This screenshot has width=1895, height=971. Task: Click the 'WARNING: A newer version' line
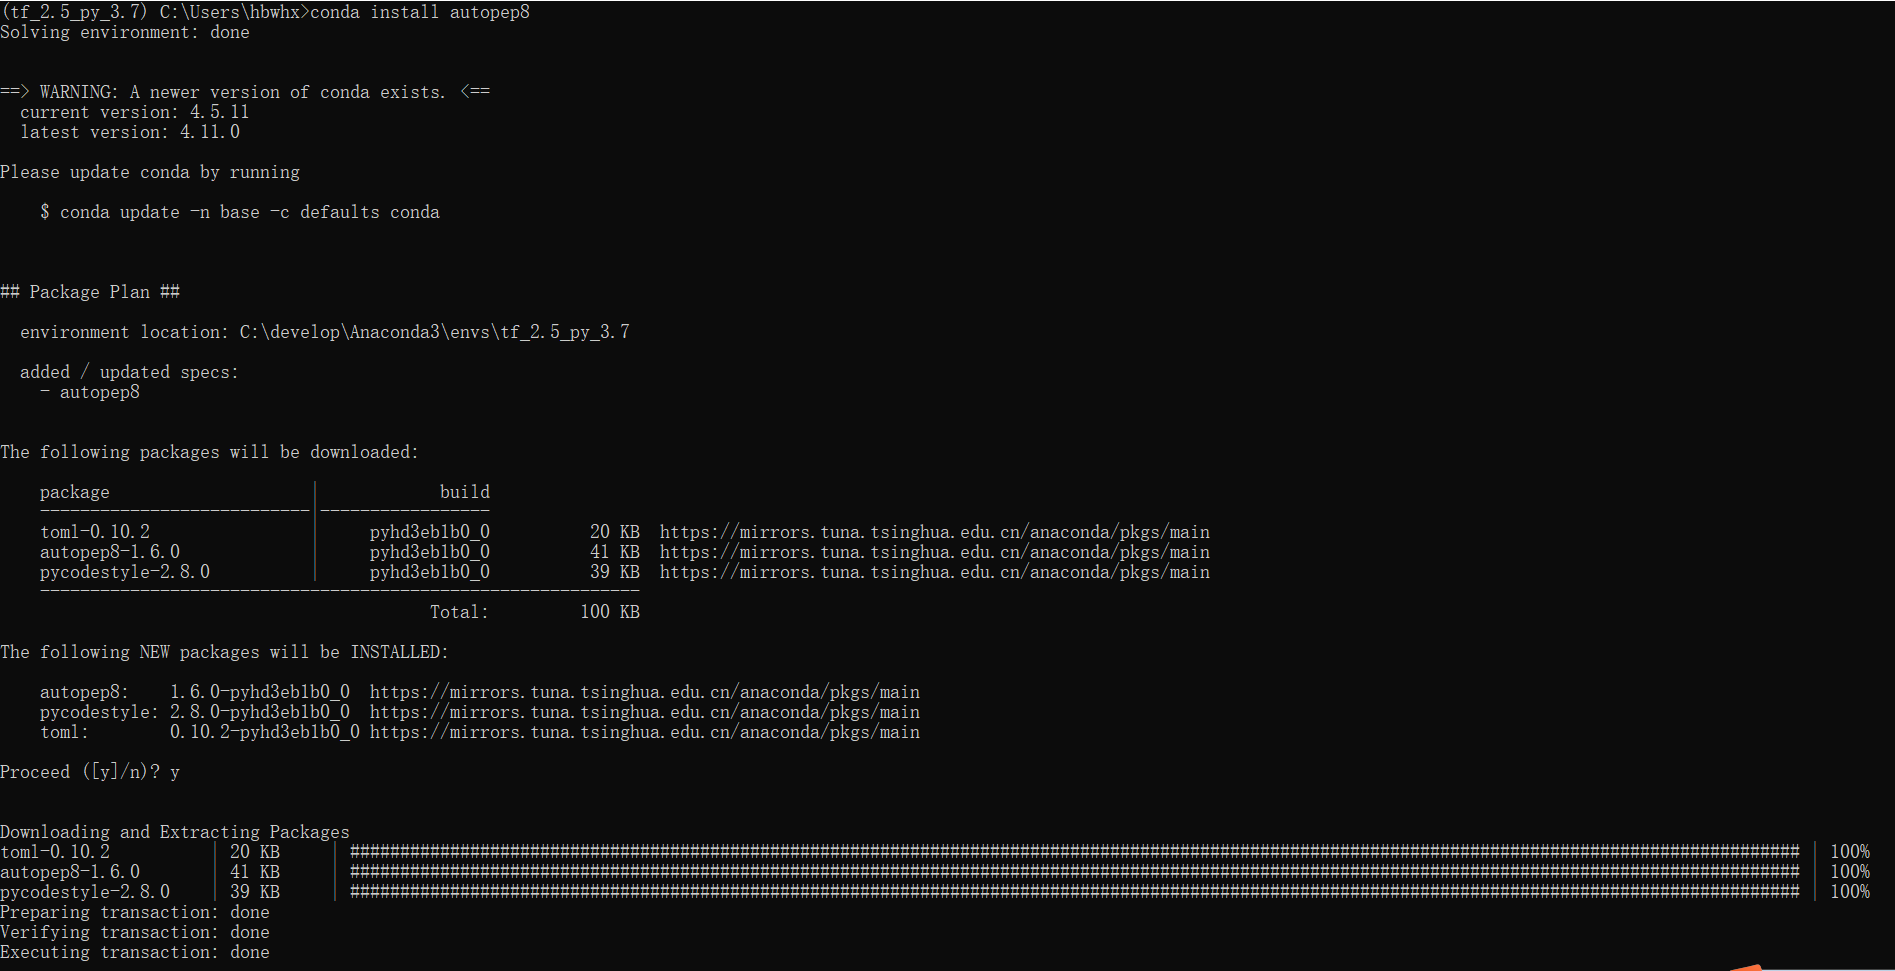(245, 92)
